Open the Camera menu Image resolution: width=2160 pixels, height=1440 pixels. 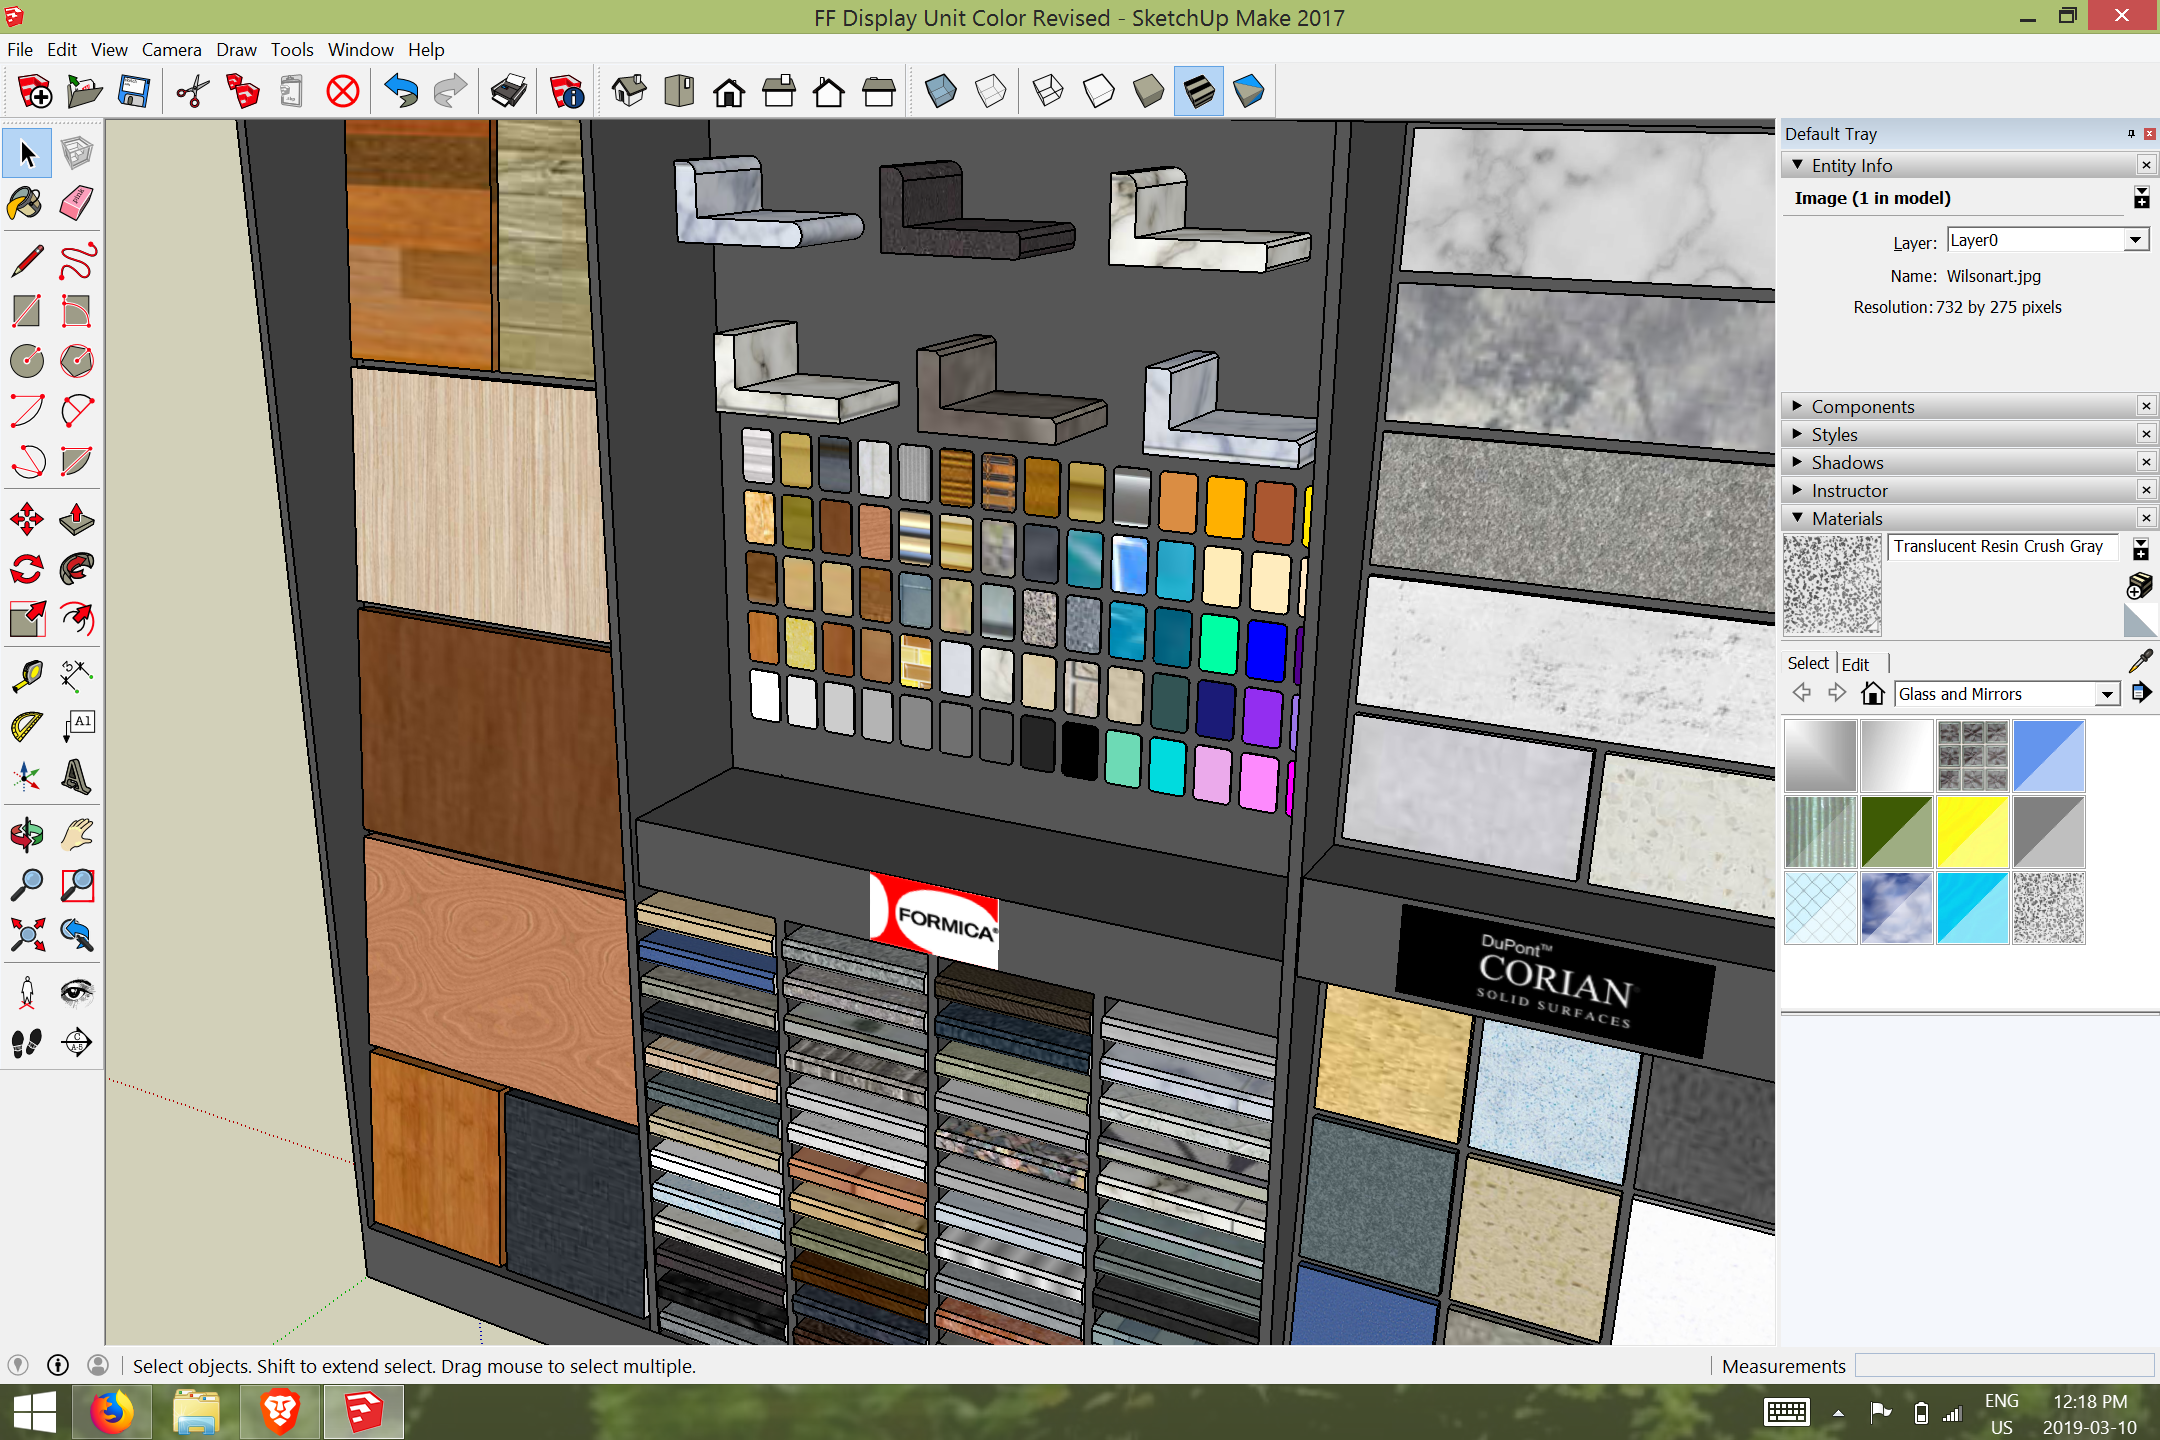click(171, 49)
